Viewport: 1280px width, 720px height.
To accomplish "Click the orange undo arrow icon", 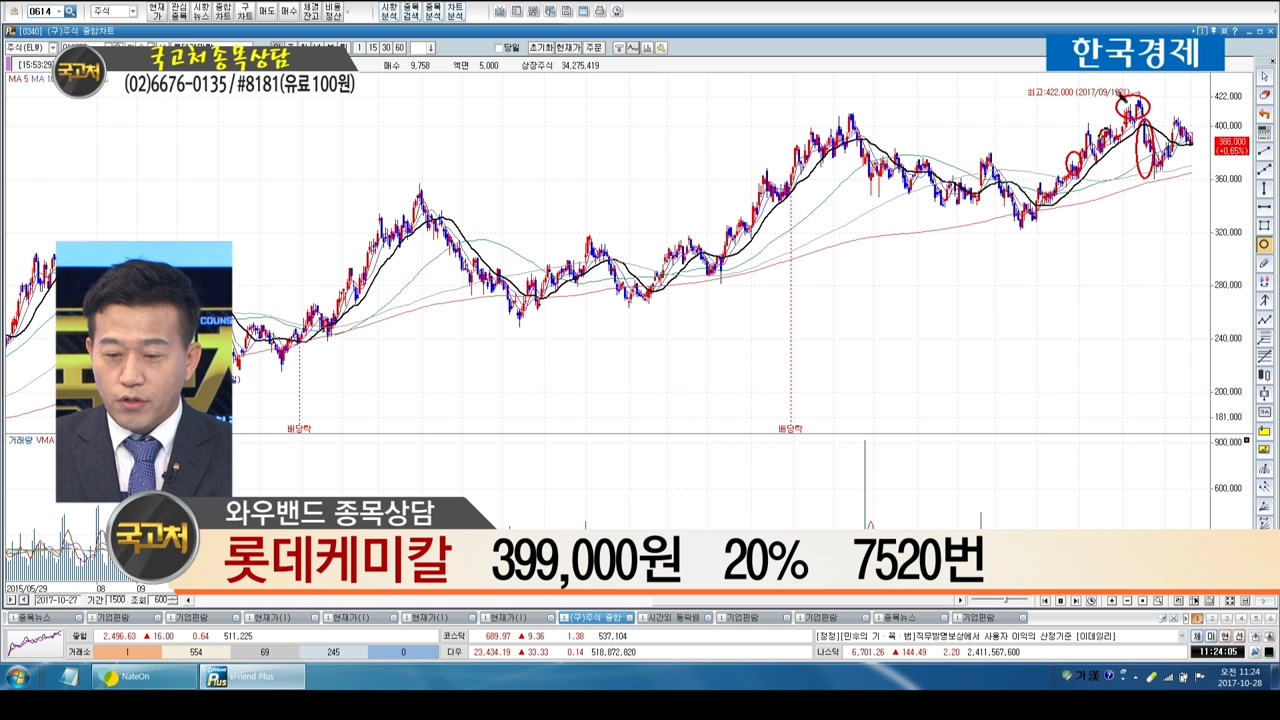I will 1265,114.
